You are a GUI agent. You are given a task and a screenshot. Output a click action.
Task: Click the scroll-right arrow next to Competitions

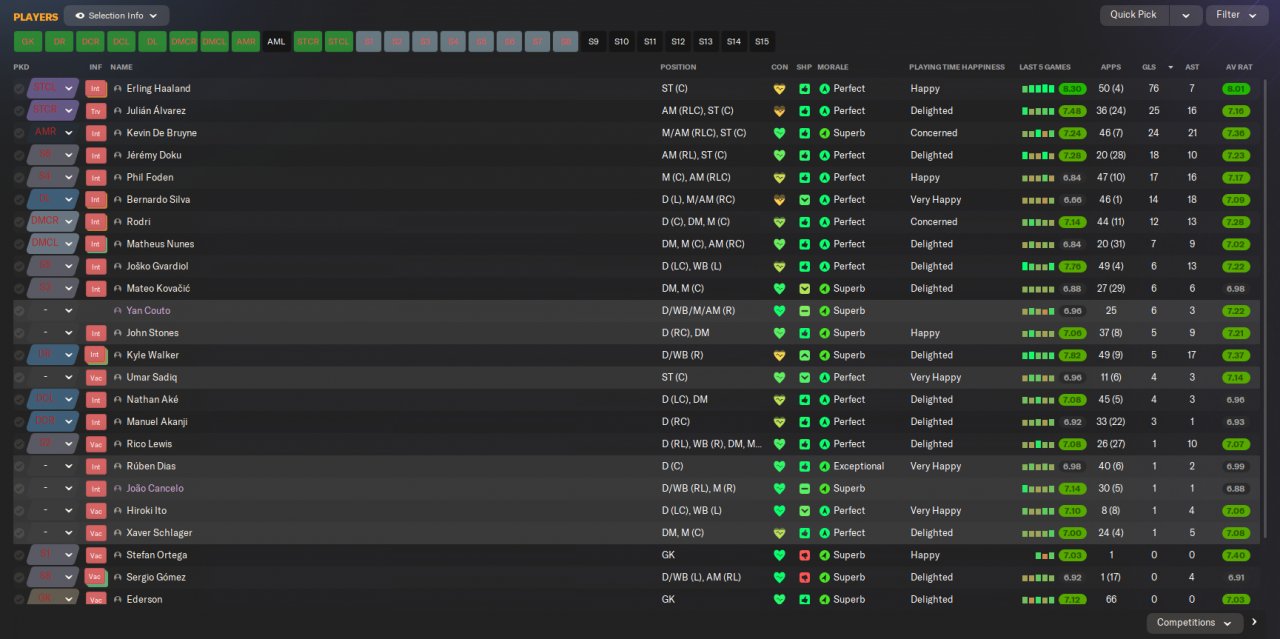coord(1255,622)
